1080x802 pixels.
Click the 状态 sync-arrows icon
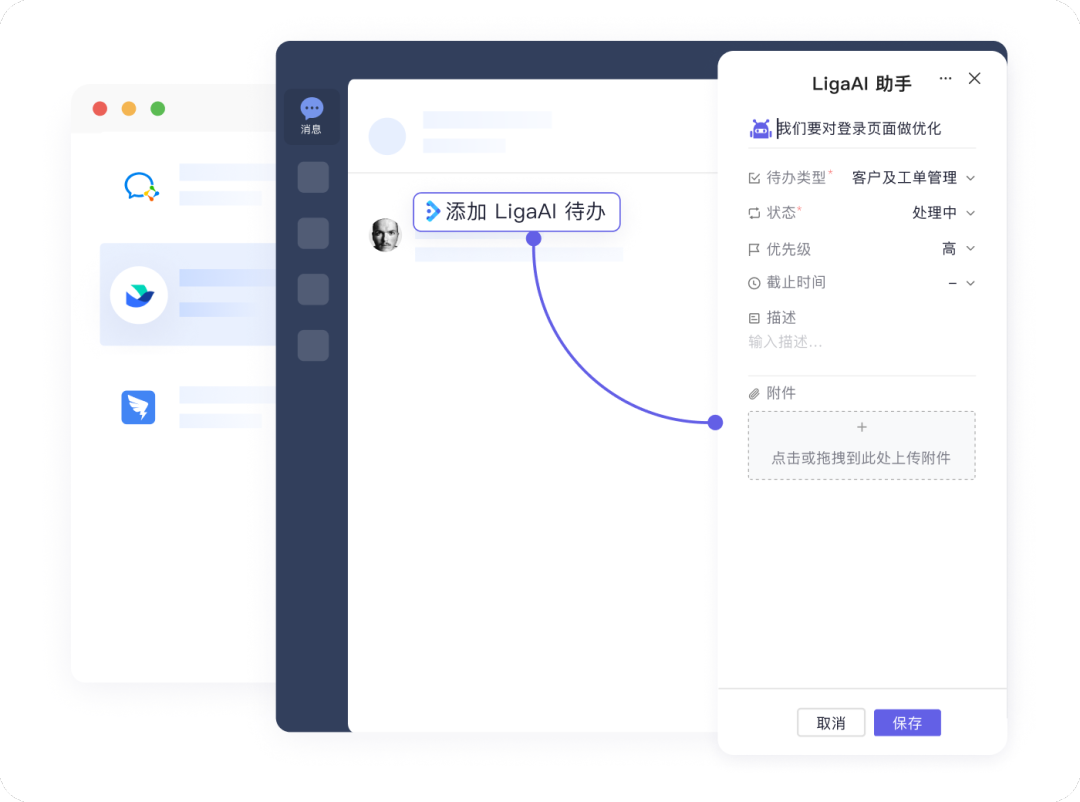[752, 212]
